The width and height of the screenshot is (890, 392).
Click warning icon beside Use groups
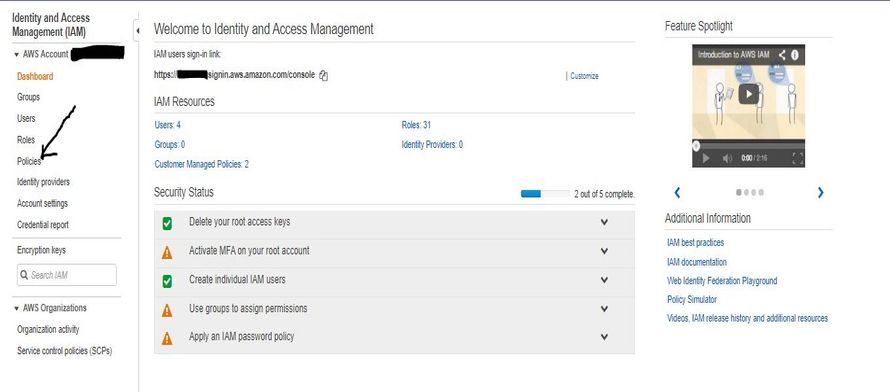point(167,310)
